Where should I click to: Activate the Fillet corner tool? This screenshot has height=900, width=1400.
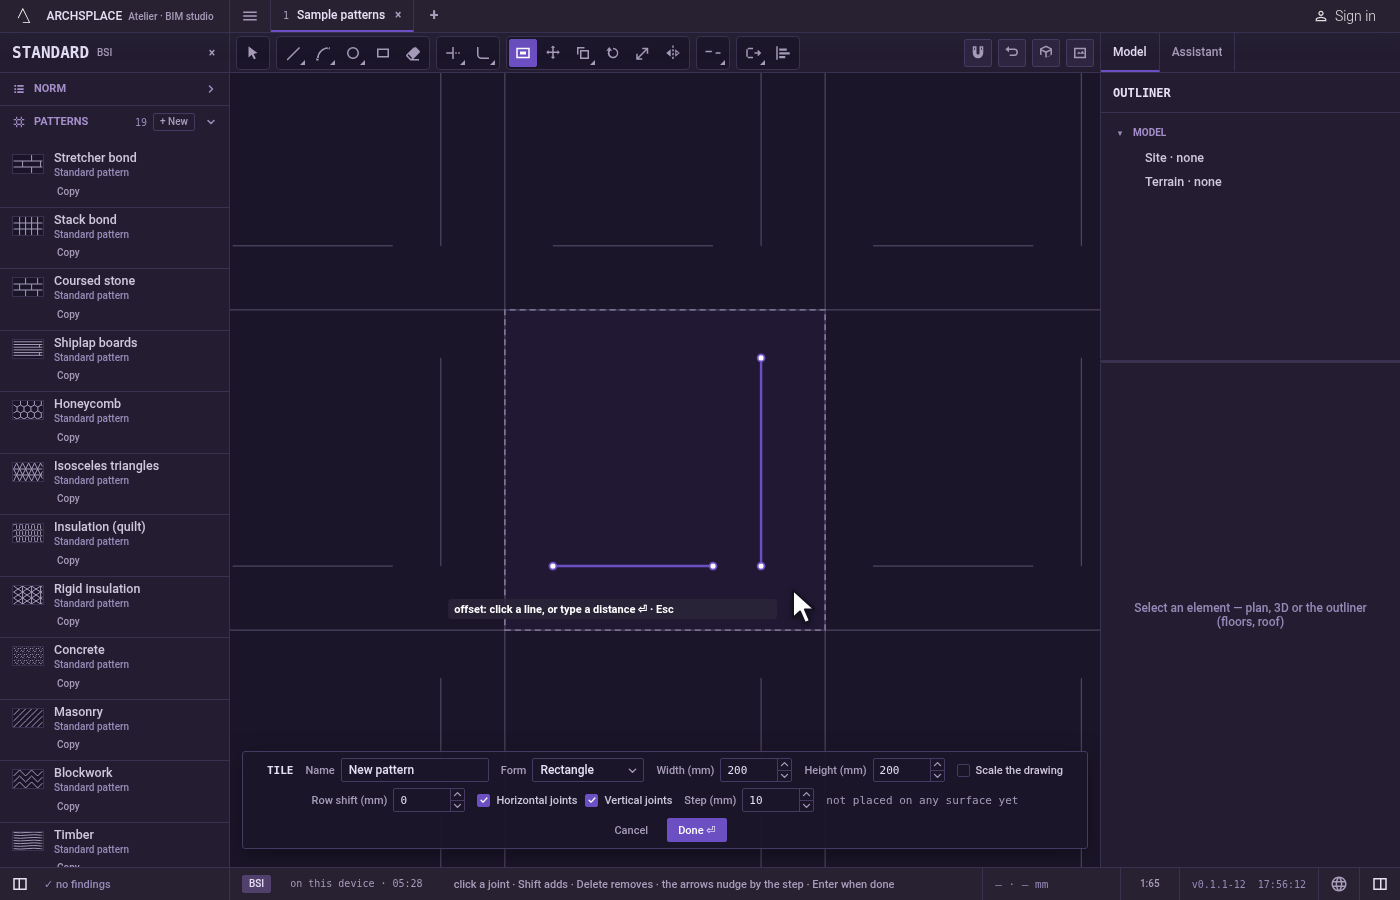[x=483, y=53]
